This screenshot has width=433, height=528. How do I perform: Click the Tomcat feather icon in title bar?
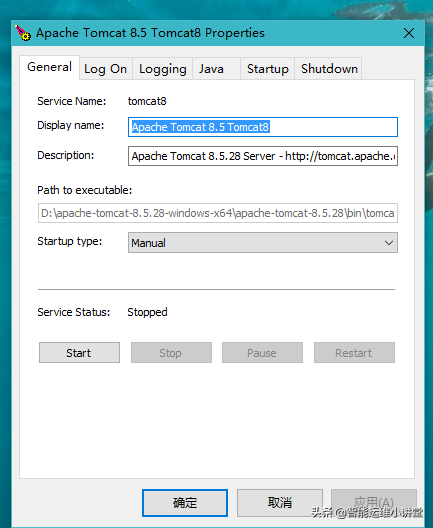point(23,33)
